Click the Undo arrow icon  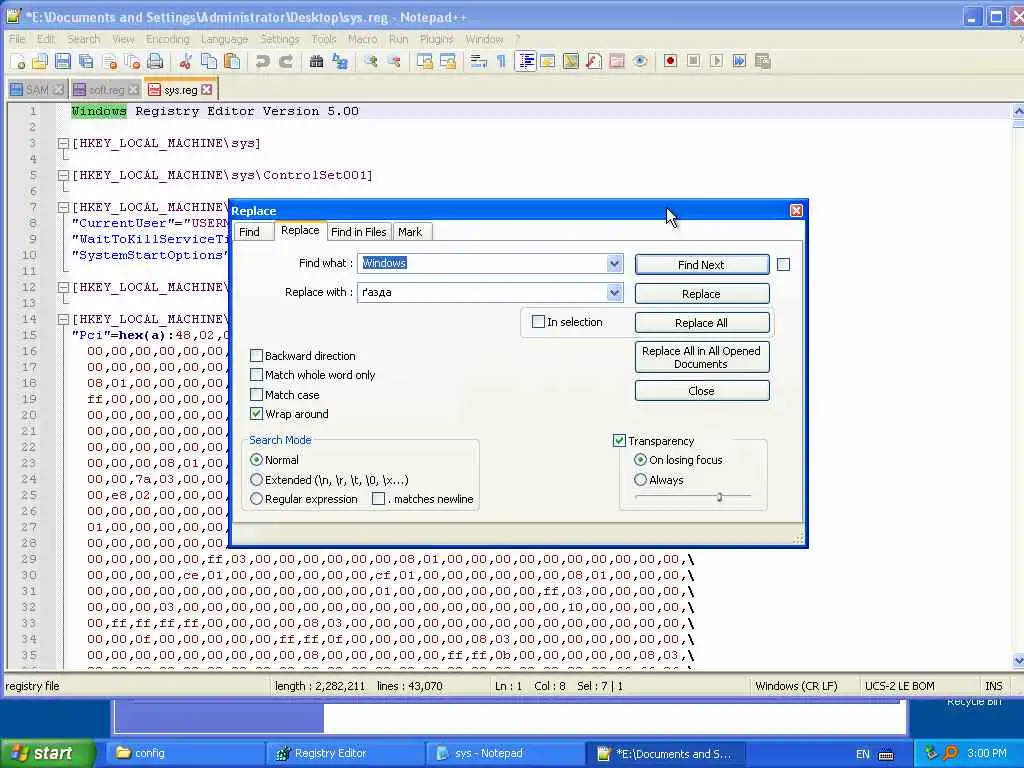point(263,61)
